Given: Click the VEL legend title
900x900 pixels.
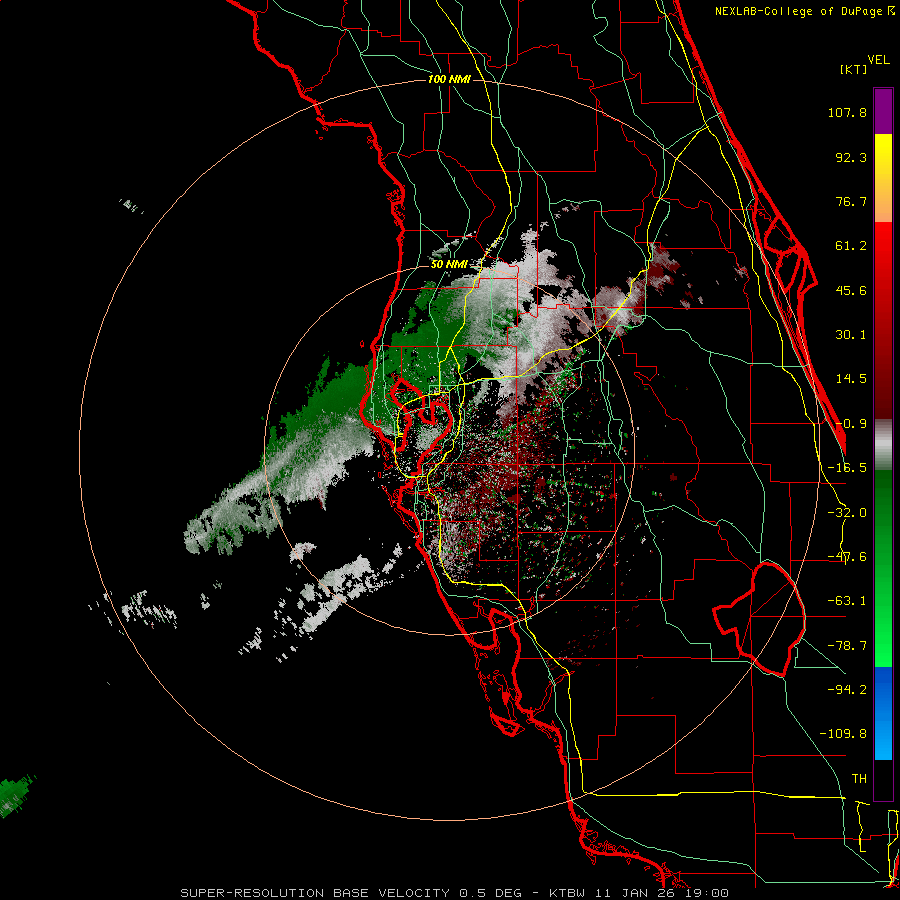Looking at the screenshot, I should point(878,60).
